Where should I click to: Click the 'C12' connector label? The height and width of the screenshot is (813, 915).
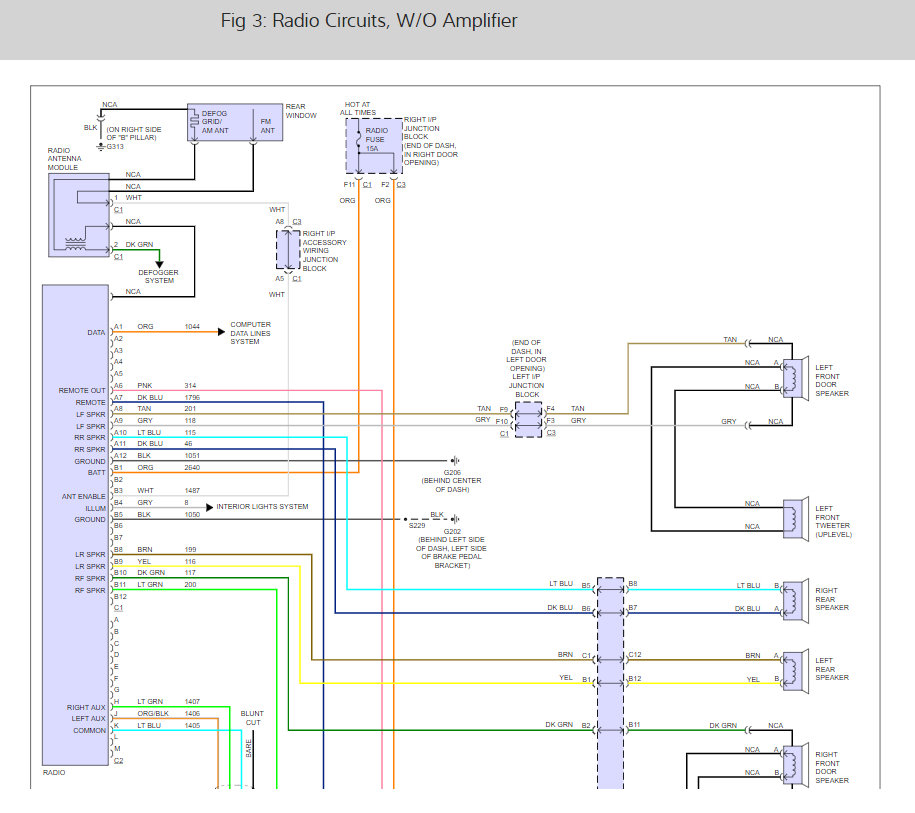[634, 655]
